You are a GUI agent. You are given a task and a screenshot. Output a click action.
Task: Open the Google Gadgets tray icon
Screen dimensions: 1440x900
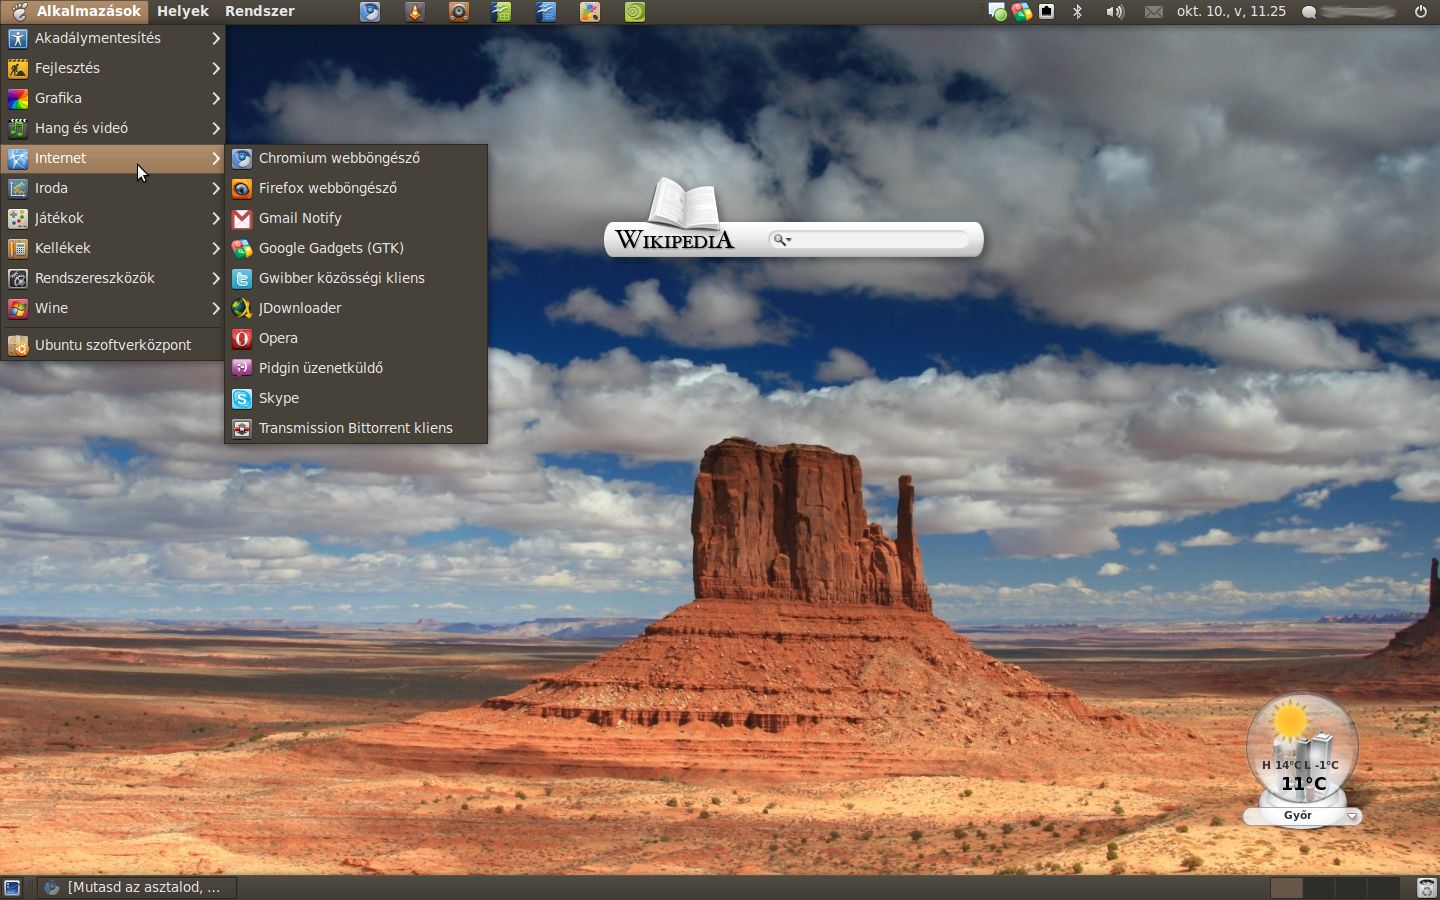(x=1021, y=12)
